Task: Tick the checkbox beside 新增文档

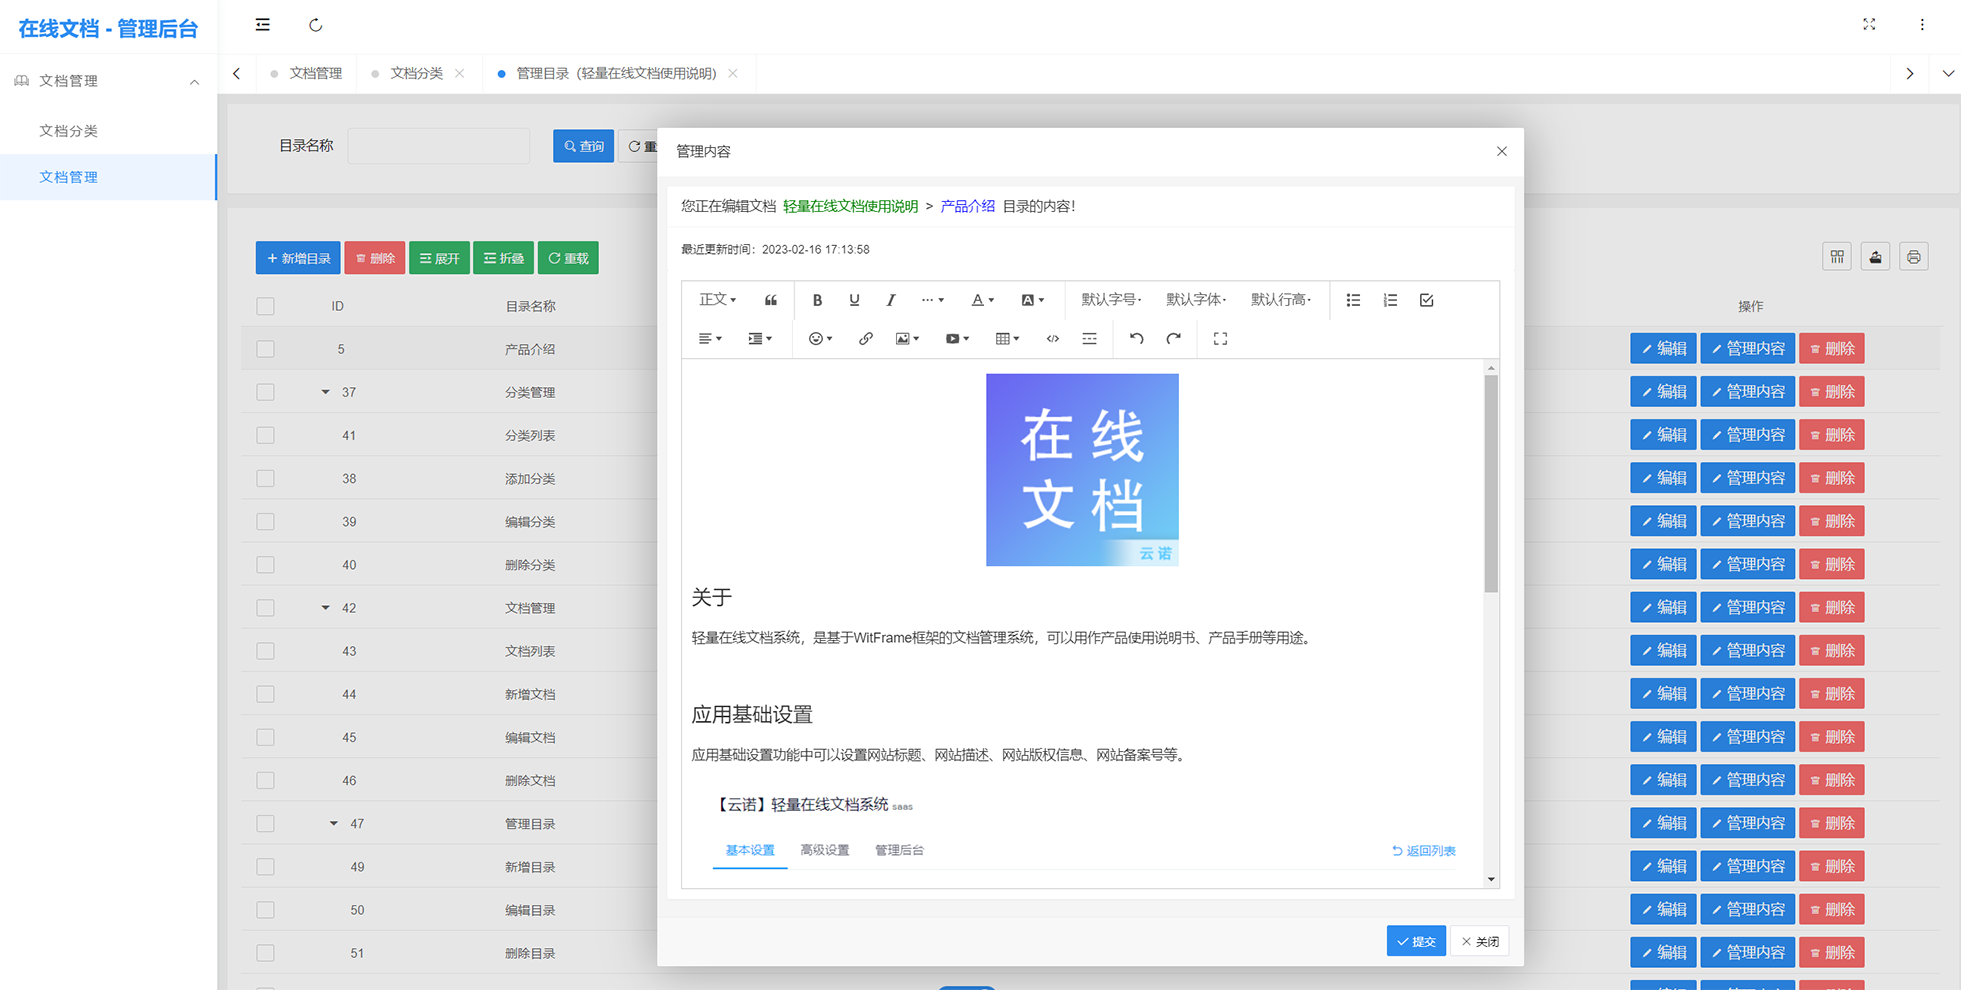Action: 265,694
